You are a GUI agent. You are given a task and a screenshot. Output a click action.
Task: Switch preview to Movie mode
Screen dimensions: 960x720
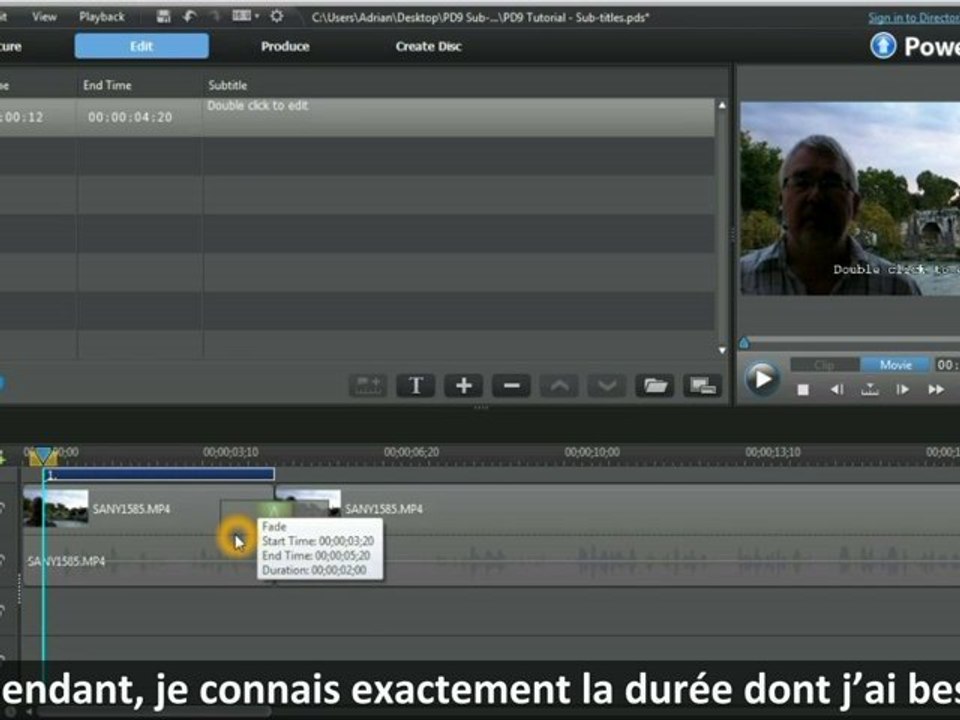(895, 365)
